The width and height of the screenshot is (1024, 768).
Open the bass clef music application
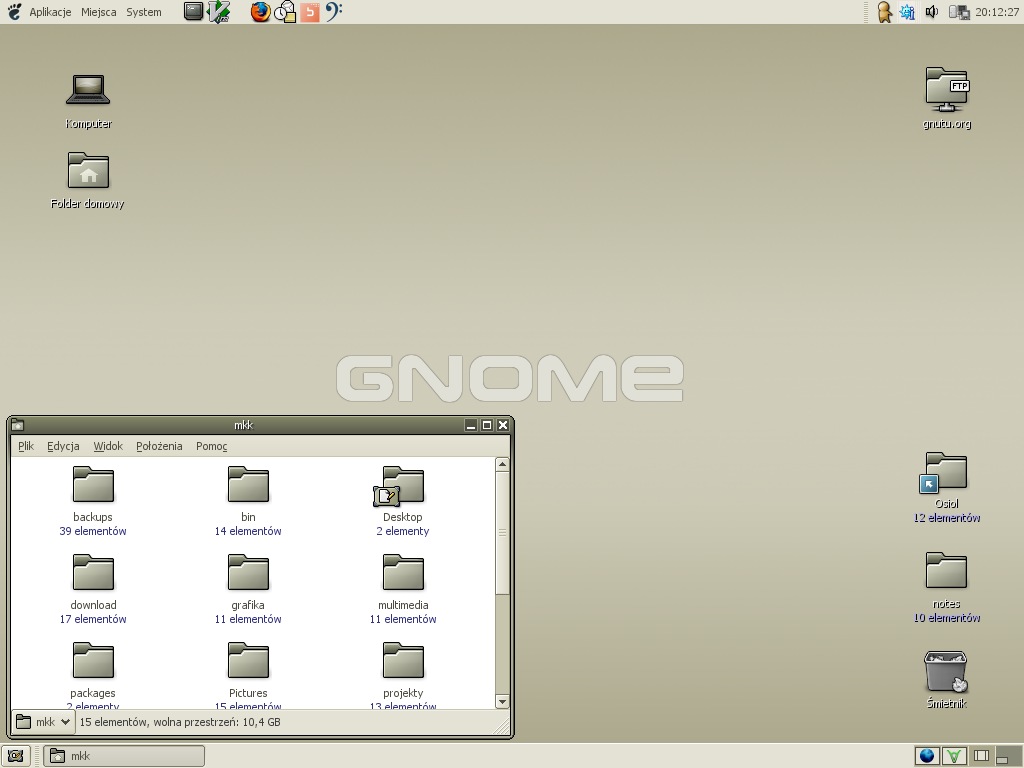(333, 11)
